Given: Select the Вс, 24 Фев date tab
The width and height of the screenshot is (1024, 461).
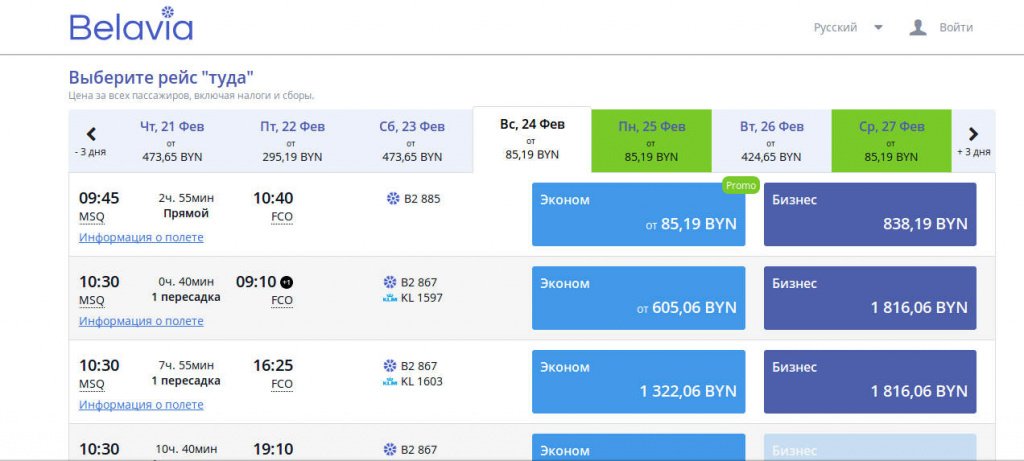Looking at the screenshot, I should point(532,140).
